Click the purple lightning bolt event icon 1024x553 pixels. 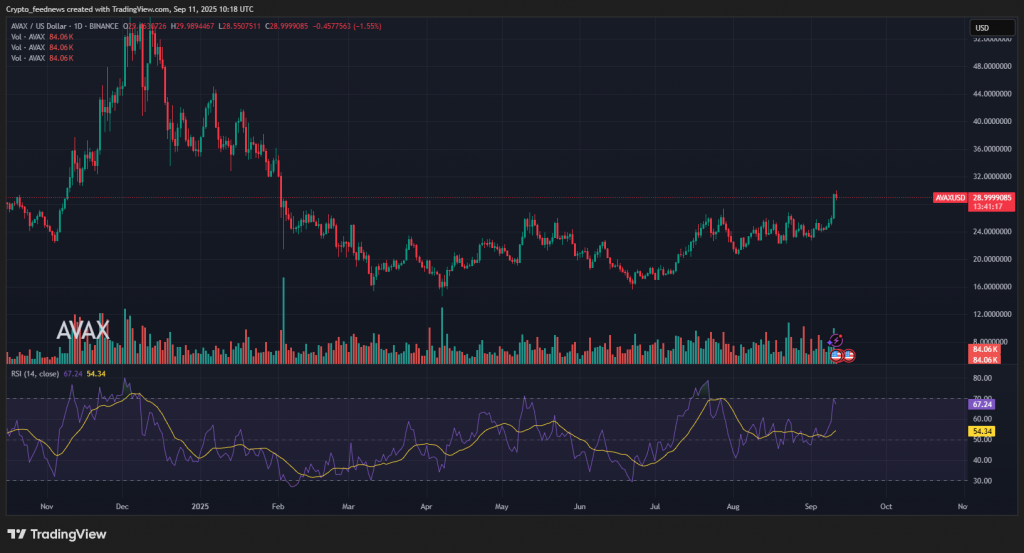click(x=838, y=342)
